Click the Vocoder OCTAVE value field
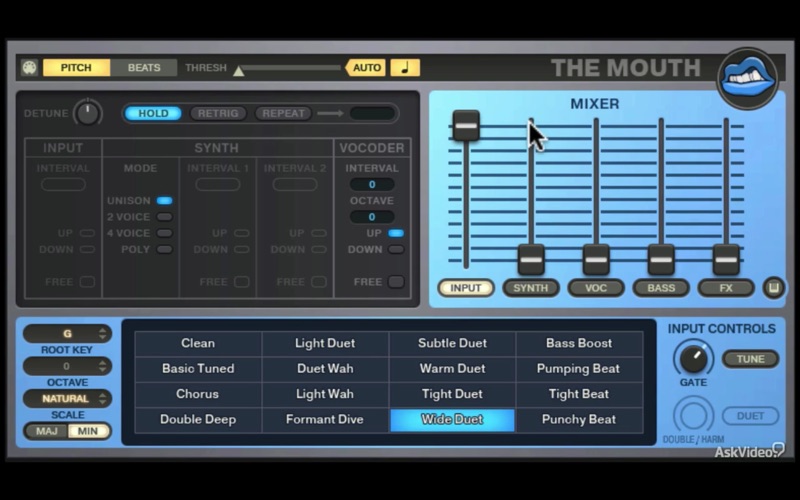This screenshot has height=500, width=800. (x=372, y=217)
